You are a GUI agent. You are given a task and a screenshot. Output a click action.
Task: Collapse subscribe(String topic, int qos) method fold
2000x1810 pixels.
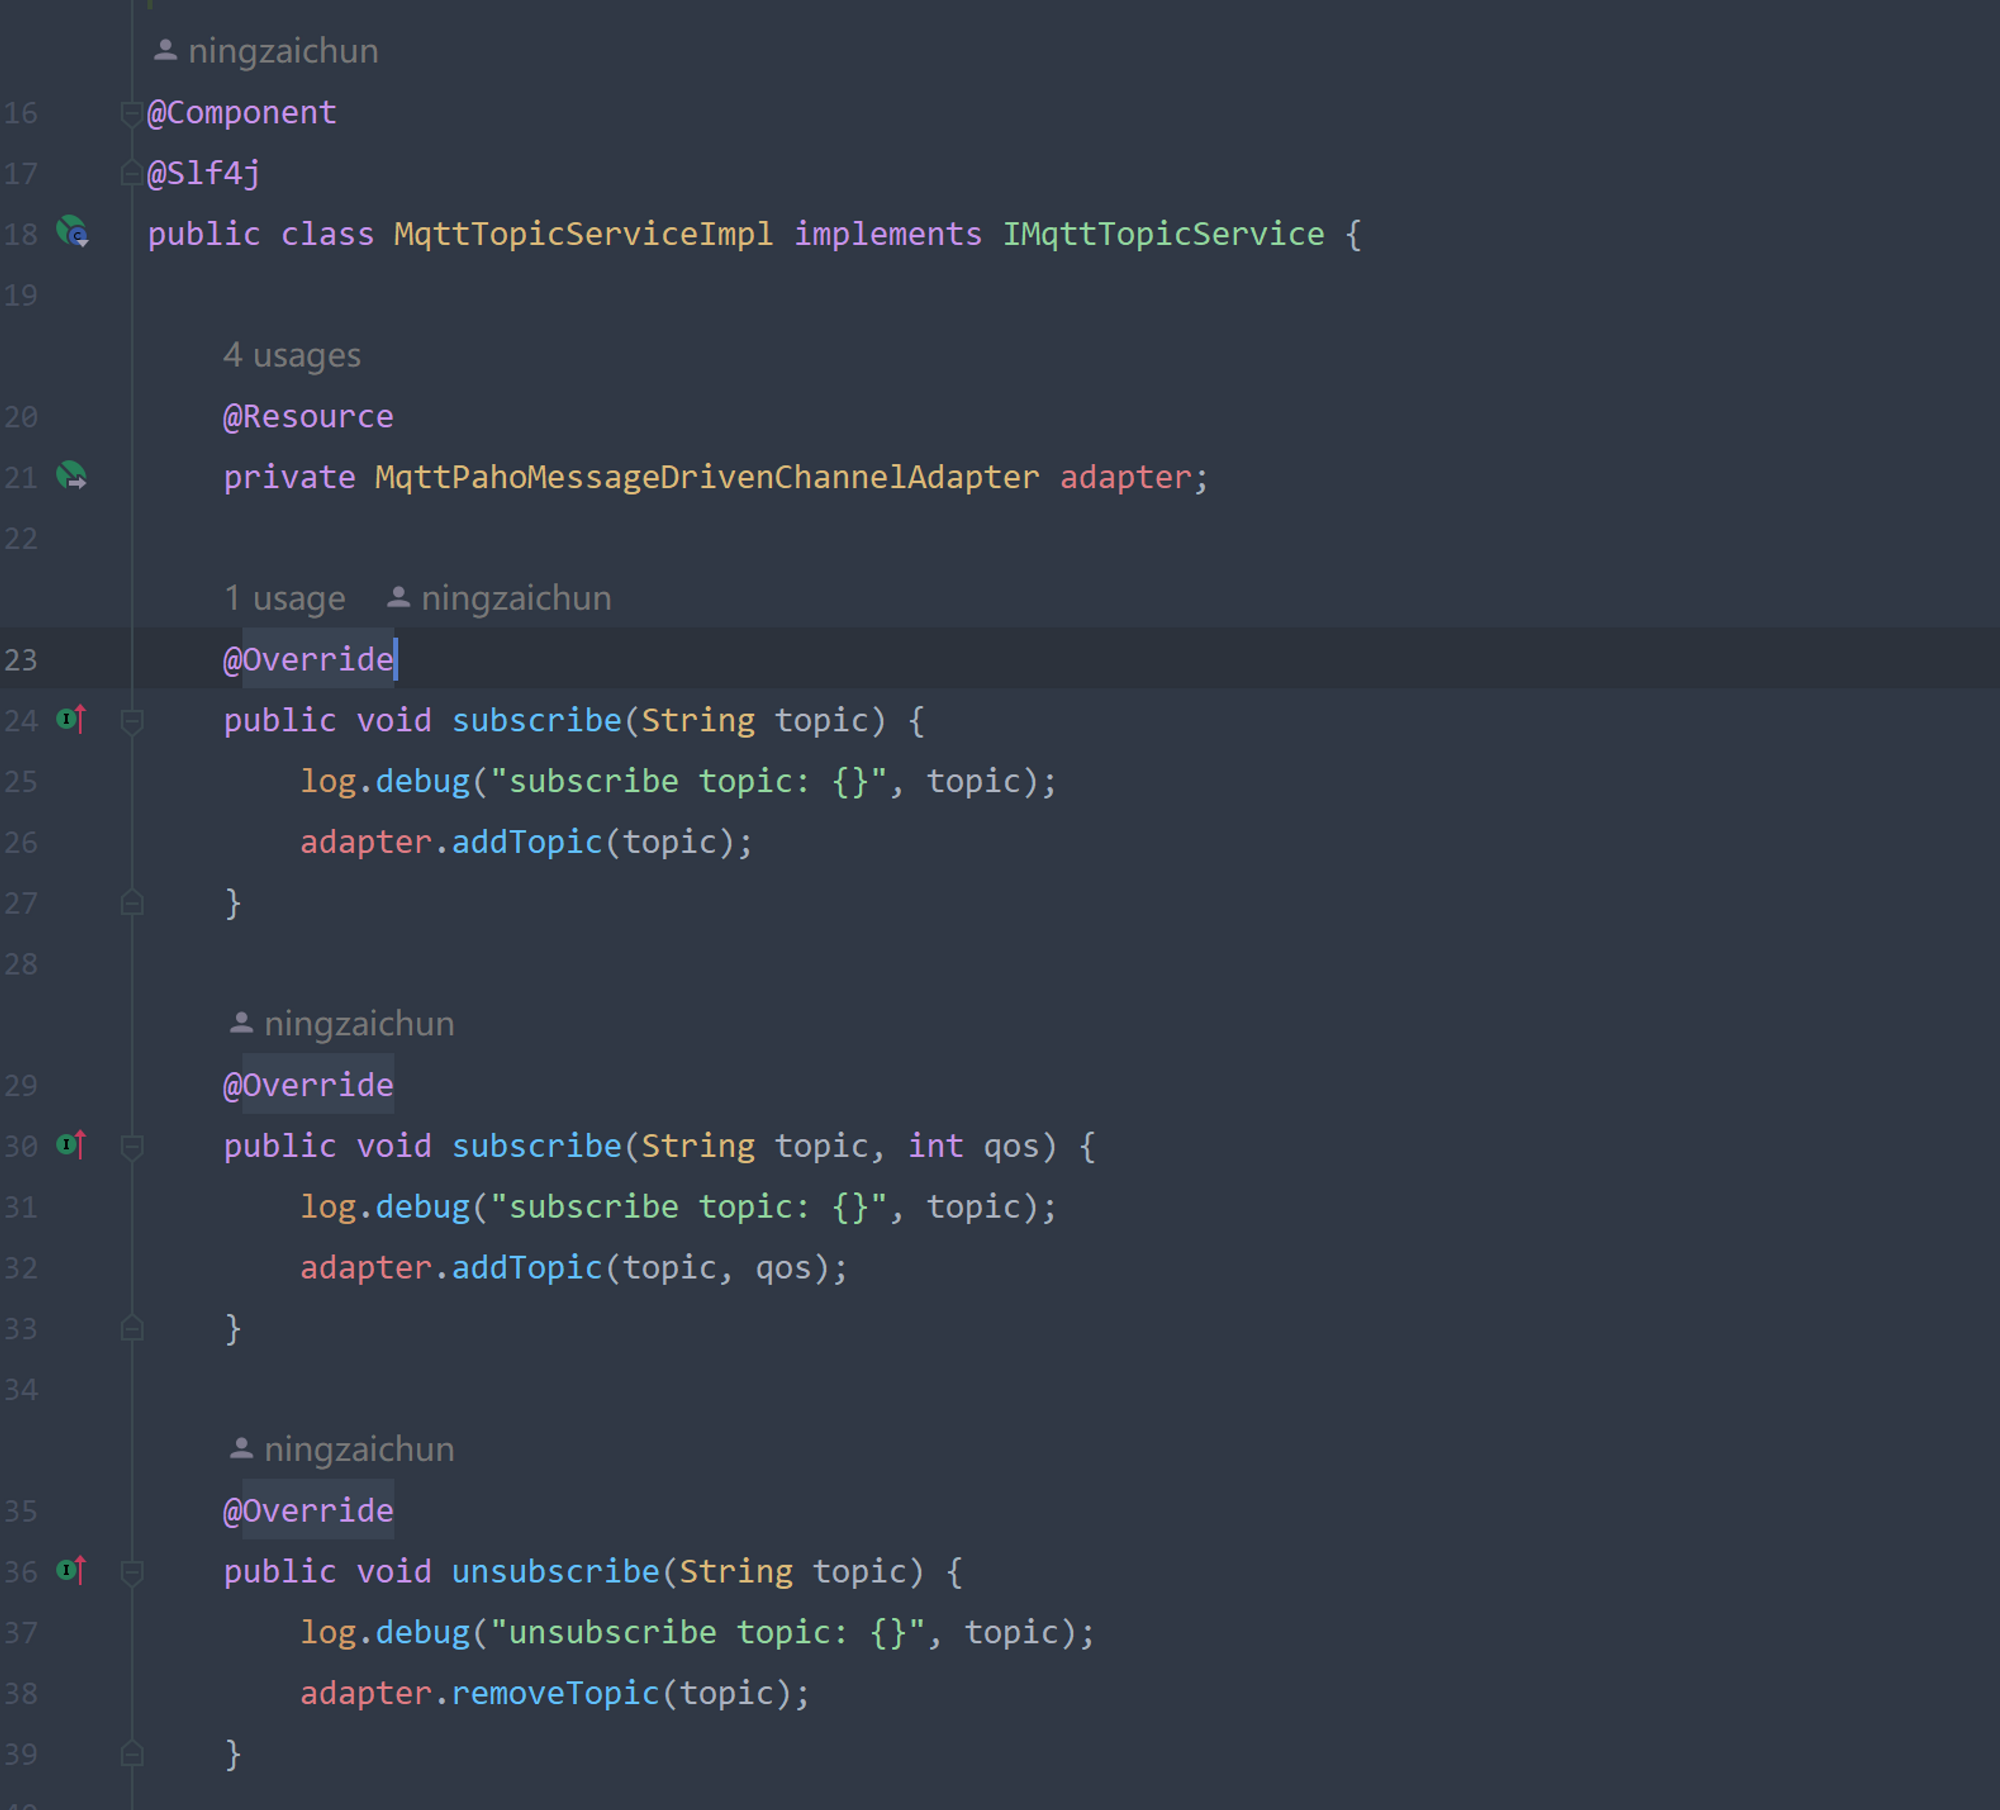131,1146
